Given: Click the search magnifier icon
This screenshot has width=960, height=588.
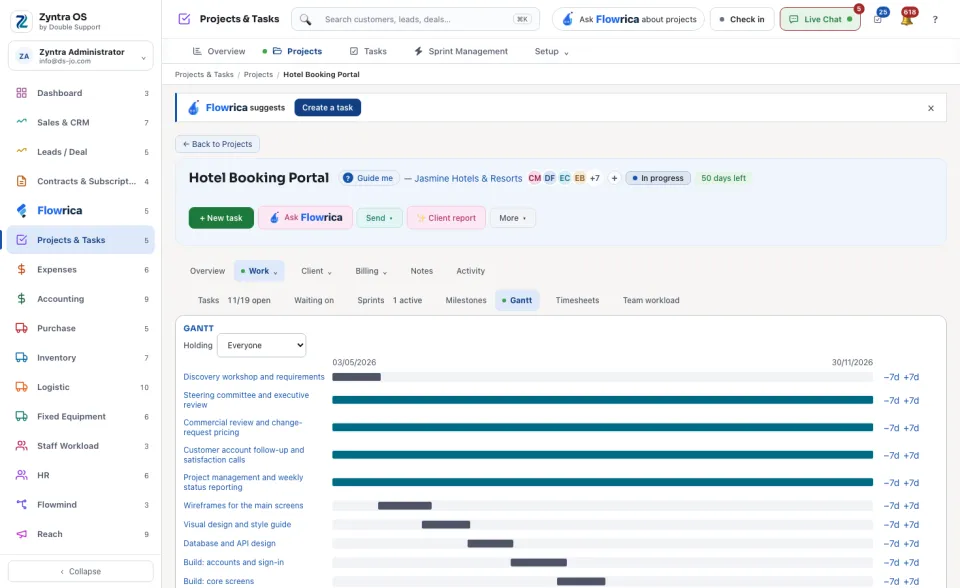Looking at the screenshot, I should click(306, 20).
